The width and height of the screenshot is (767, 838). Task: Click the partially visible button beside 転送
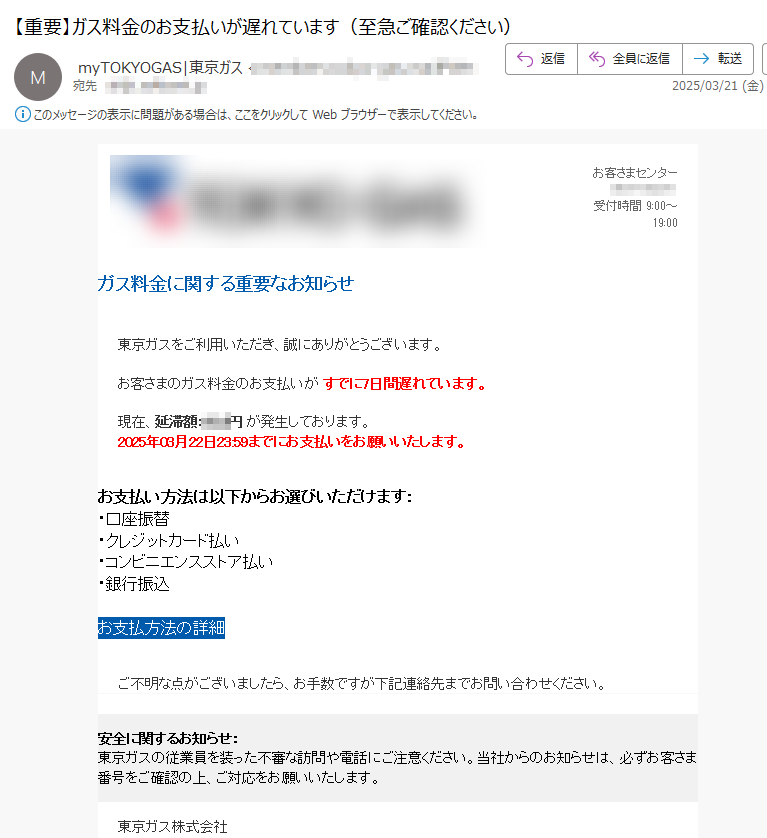[x=764, y=59]
